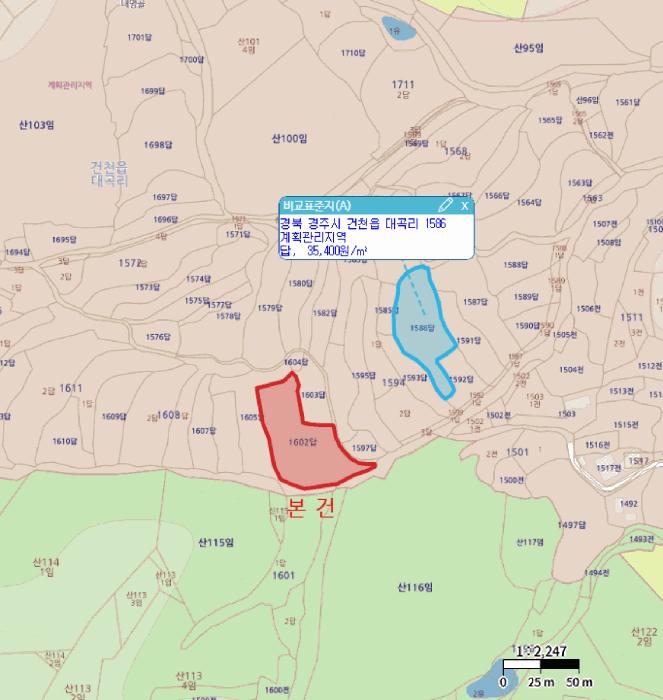Click parcel 1604답
This screenshot has width=663, height=700.
[x=296, y=362]
